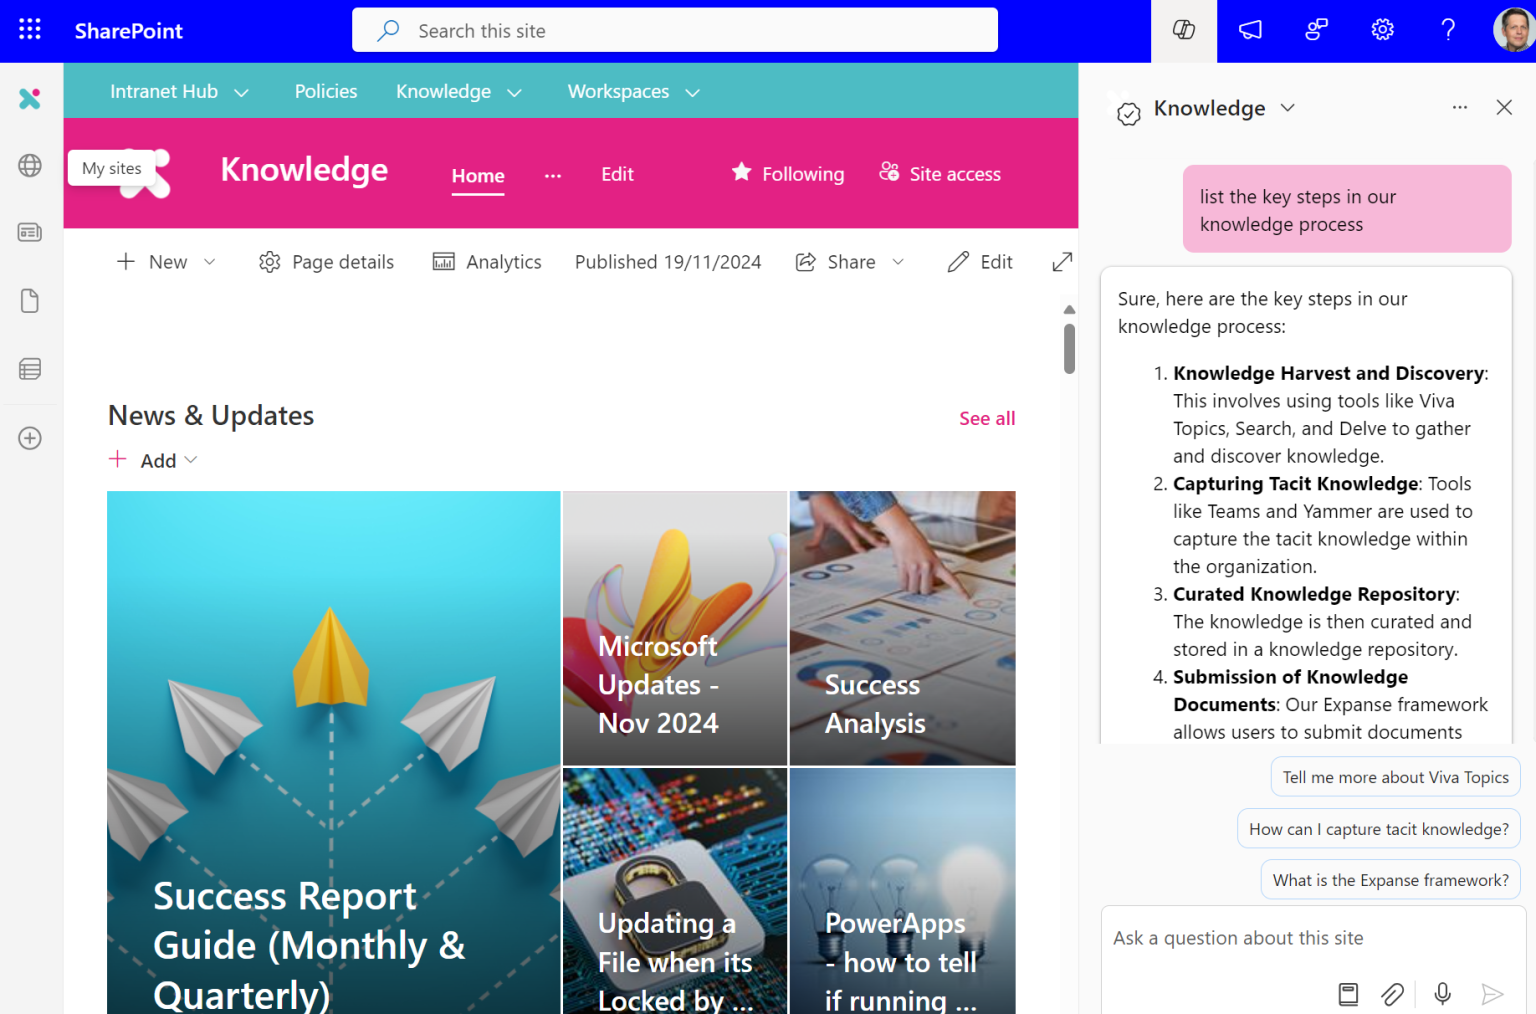Open the chat panel more options ellipsis

click(1460, 107)
